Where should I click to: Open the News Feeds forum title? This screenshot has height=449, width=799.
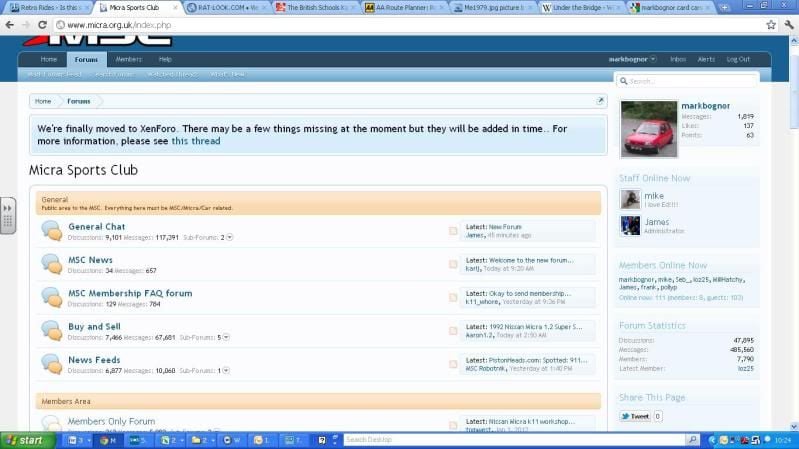tap(94, 360)
